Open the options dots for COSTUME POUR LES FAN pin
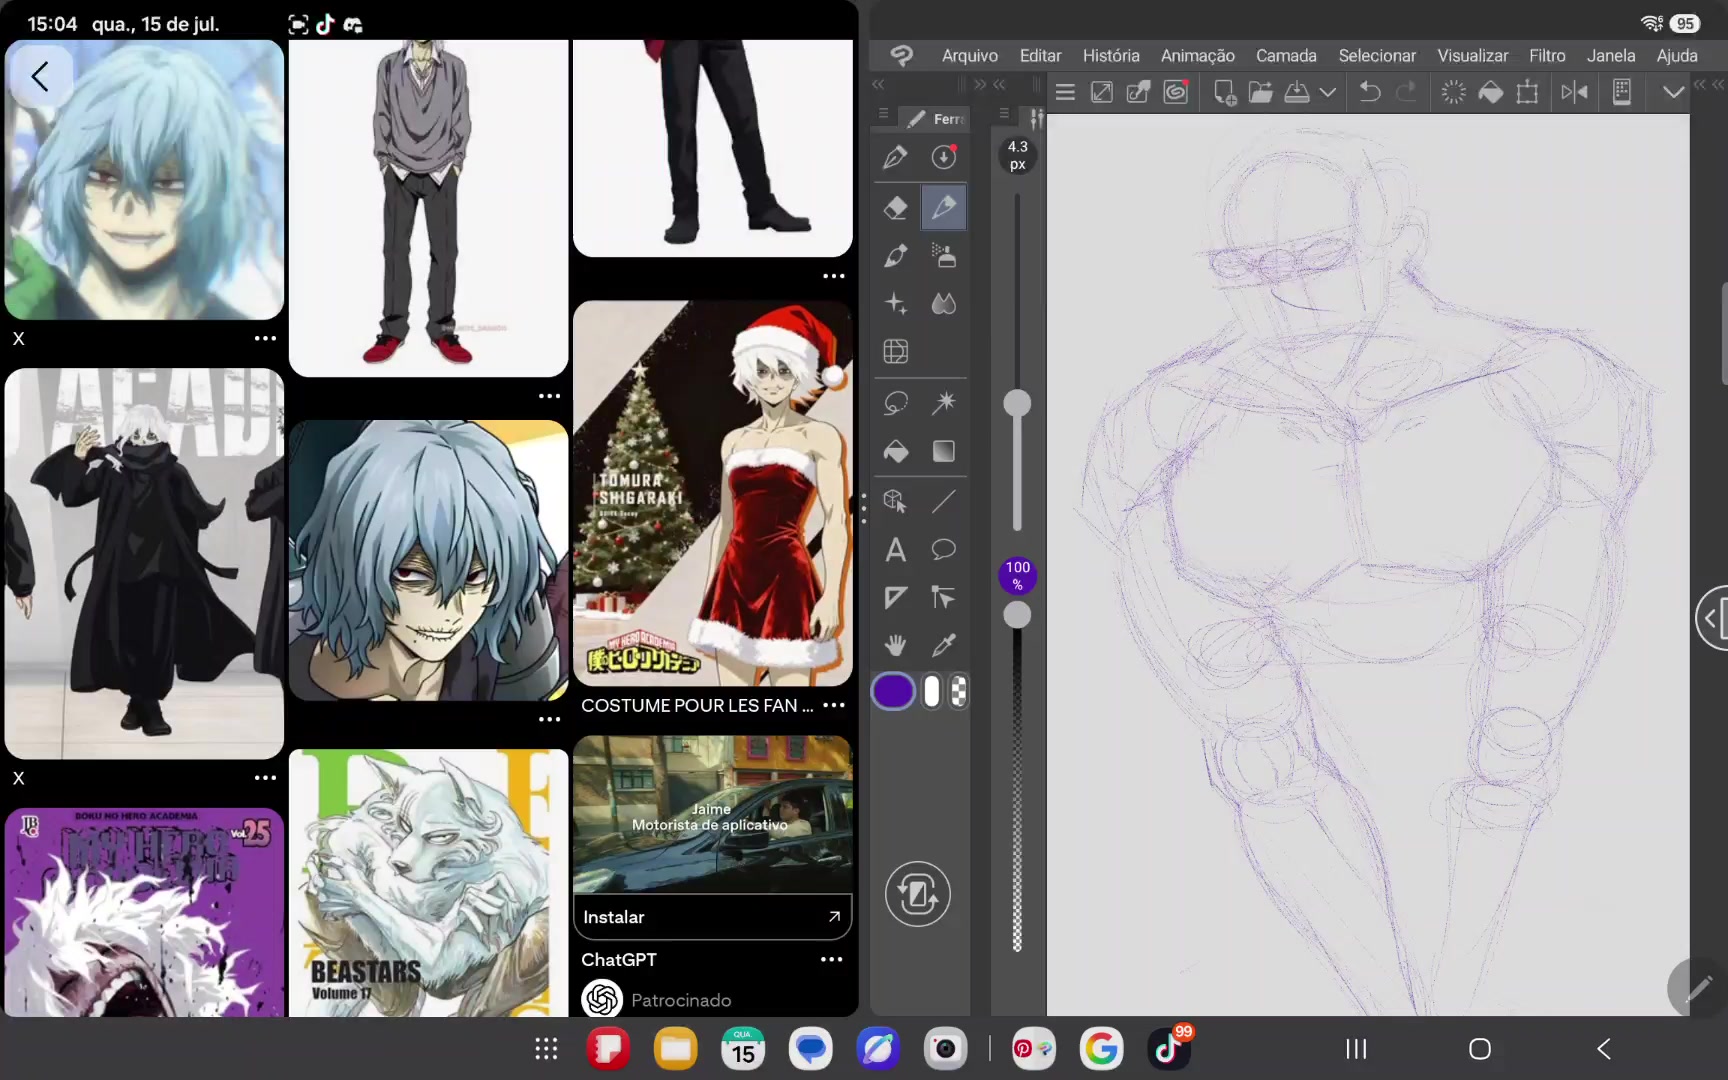The image size is (1728, 1080). pyautogui.click(x=834, y=705)
